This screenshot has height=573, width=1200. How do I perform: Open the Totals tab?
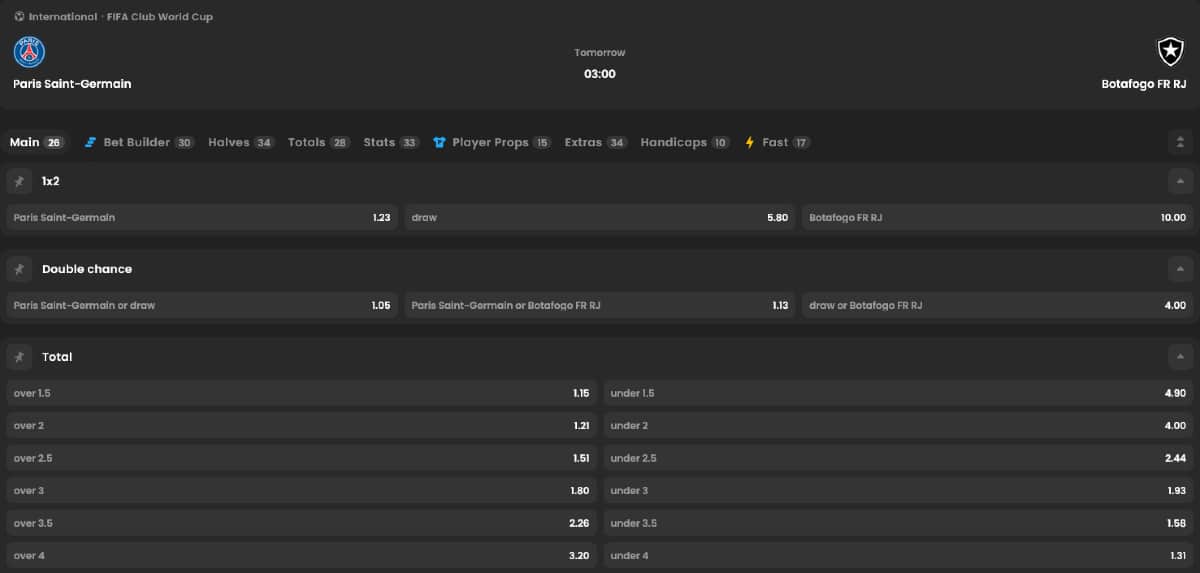click(319, 142)
